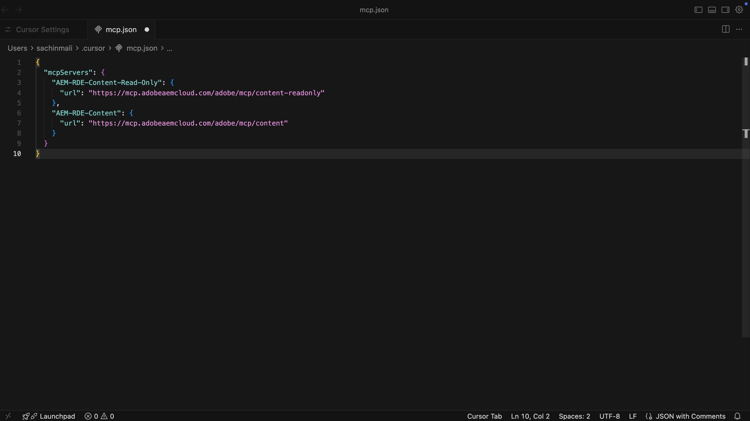This screenshot has height=421, width=750.
Task: Change end of line sequence LF
Action: click(x=632, y=416)
